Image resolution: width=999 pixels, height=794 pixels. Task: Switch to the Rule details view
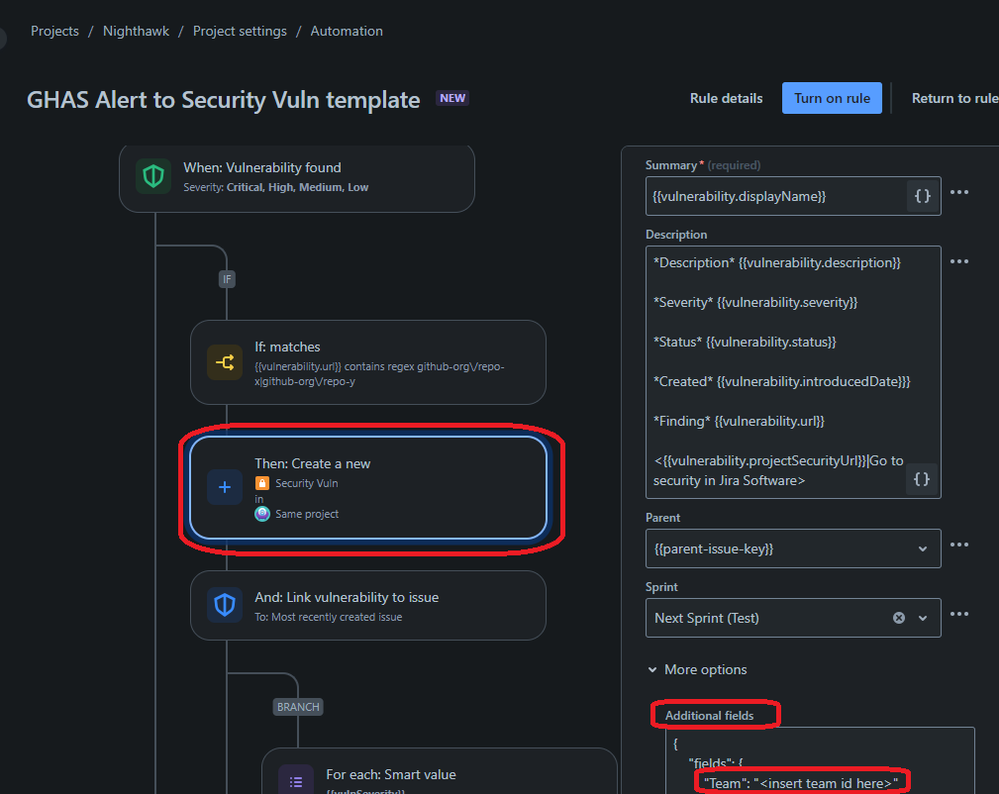click(725, 97)
